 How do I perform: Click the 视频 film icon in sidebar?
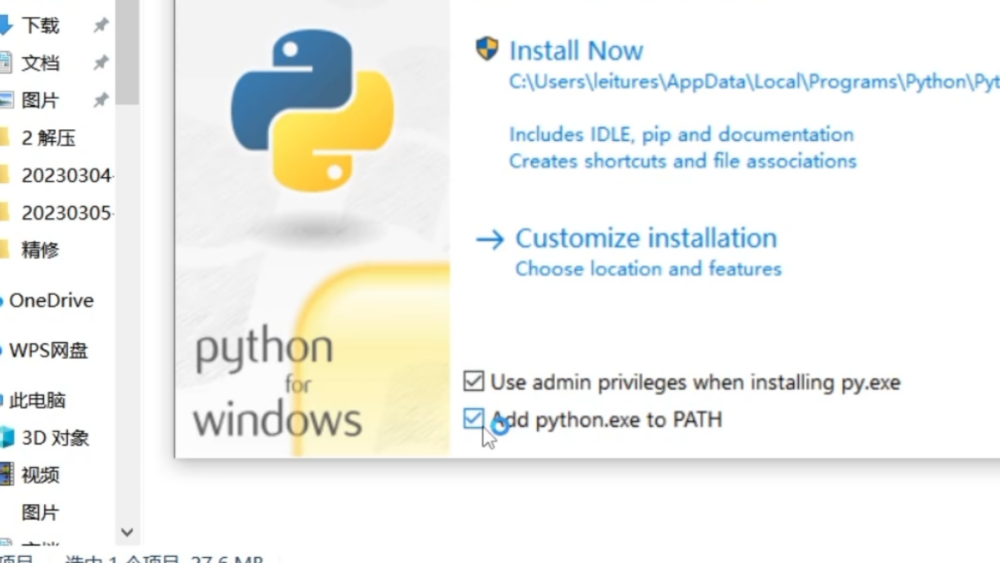point(6,475)
